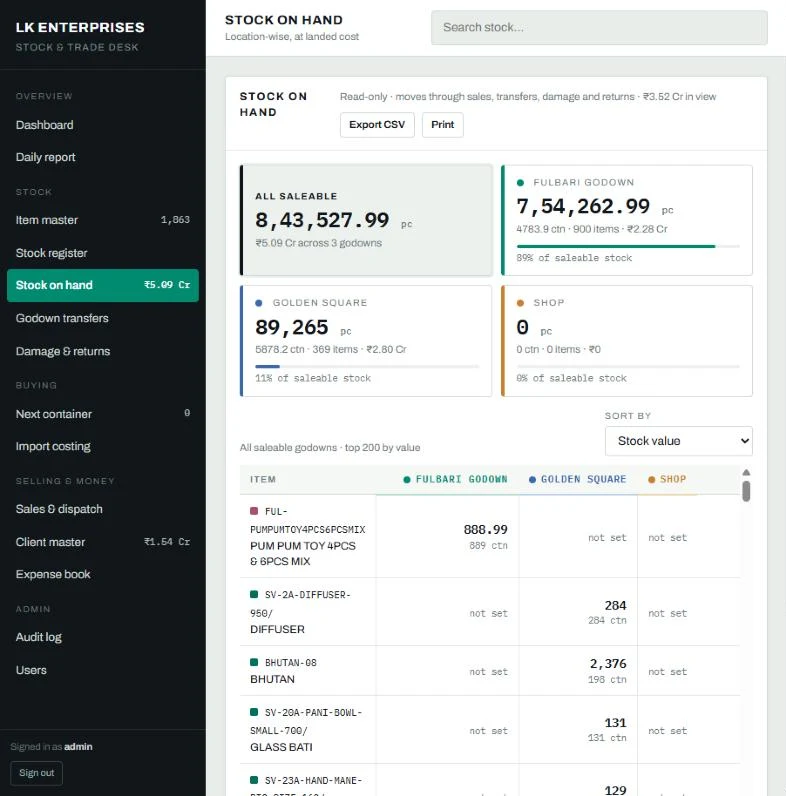
Task: Select the Fulbari Godown card
Action: (627, 220)
